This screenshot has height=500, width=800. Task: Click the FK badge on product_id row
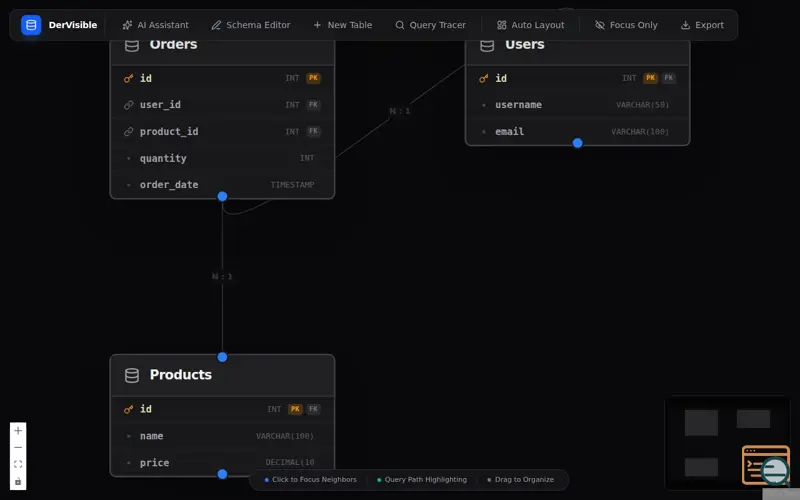tap(313, 131)
